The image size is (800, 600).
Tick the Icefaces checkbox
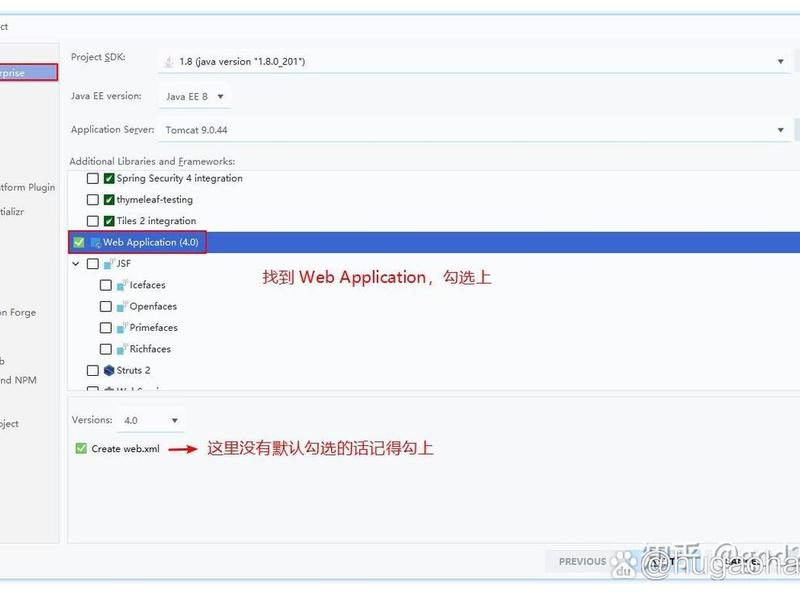click(x=106, y=285)
